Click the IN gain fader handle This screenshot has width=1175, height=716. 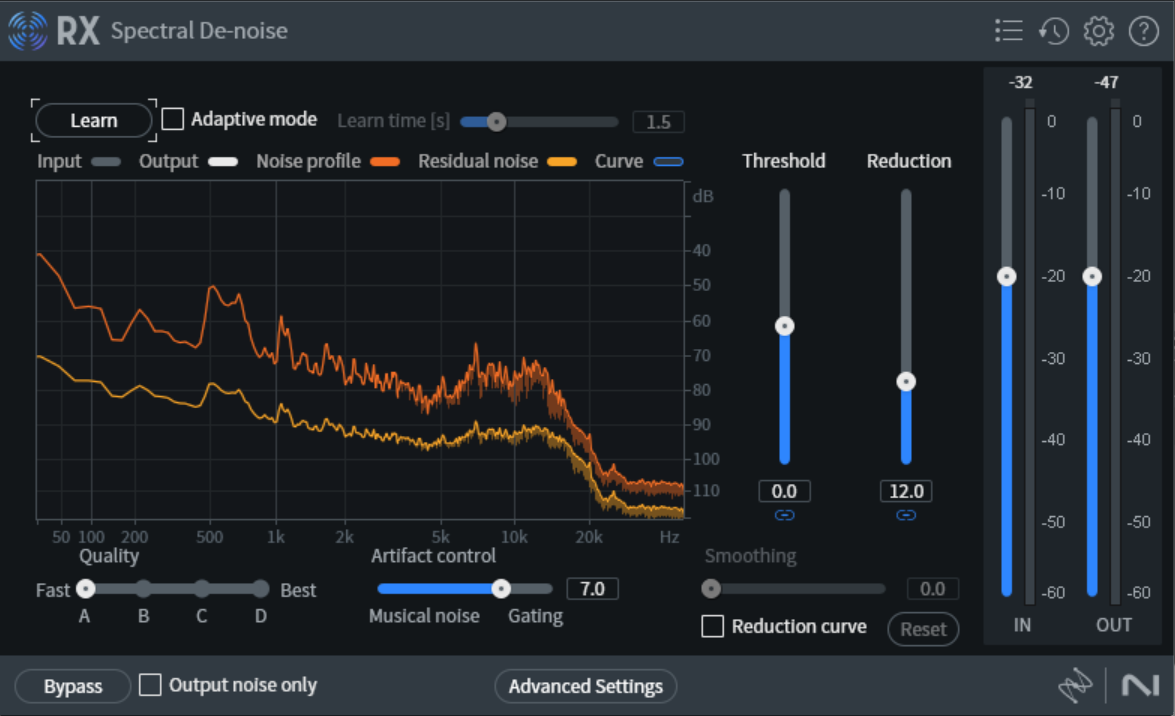click(1006, 277)
